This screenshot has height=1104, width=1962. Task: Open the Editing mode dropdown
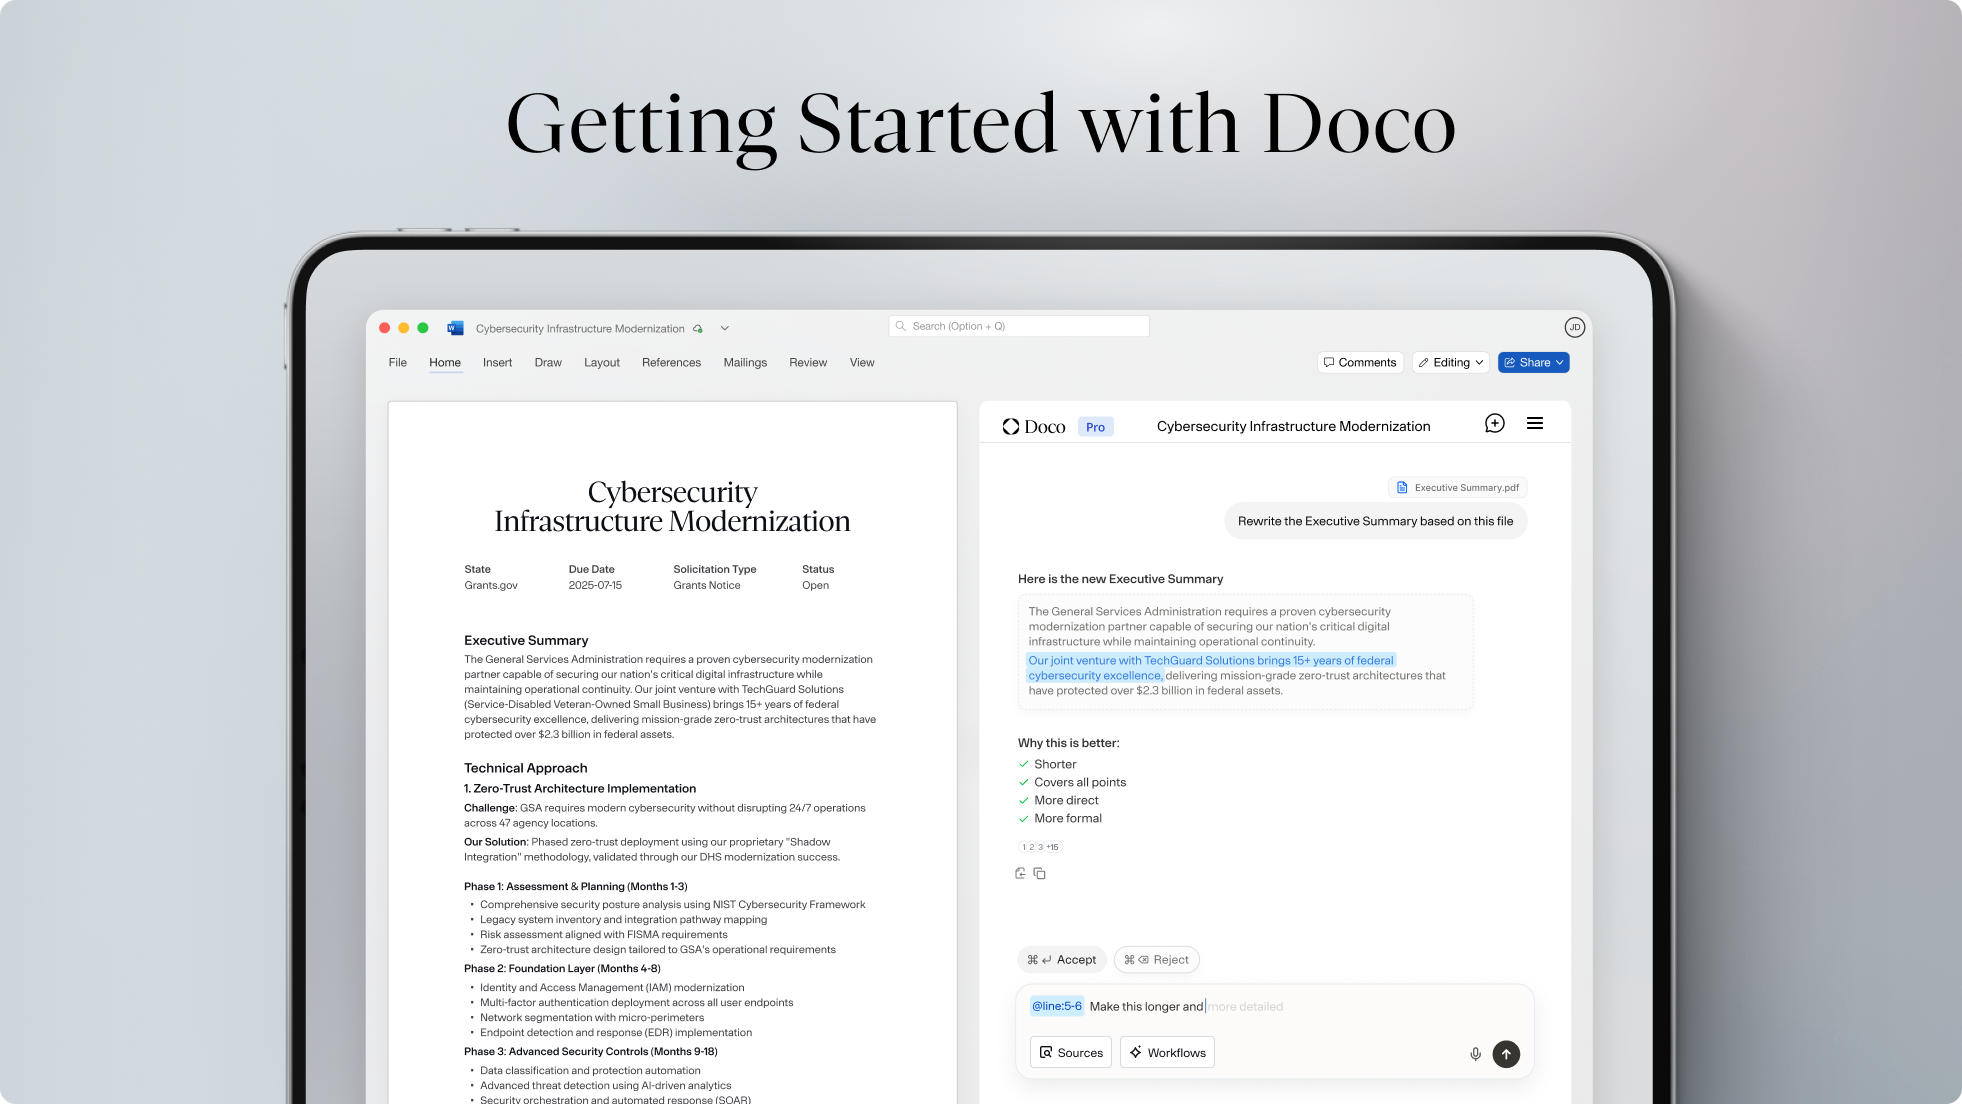point(1451,363)
